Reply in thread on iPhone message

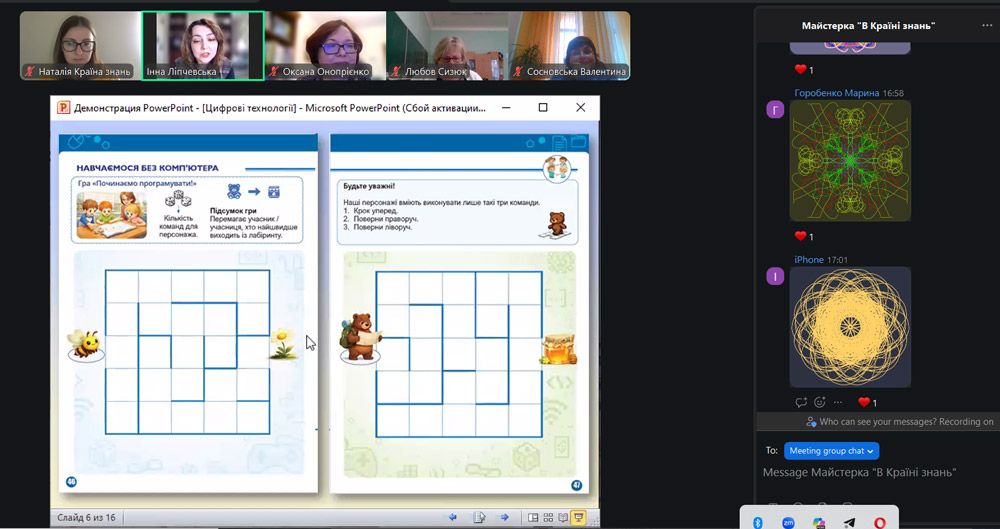(801, 402)
